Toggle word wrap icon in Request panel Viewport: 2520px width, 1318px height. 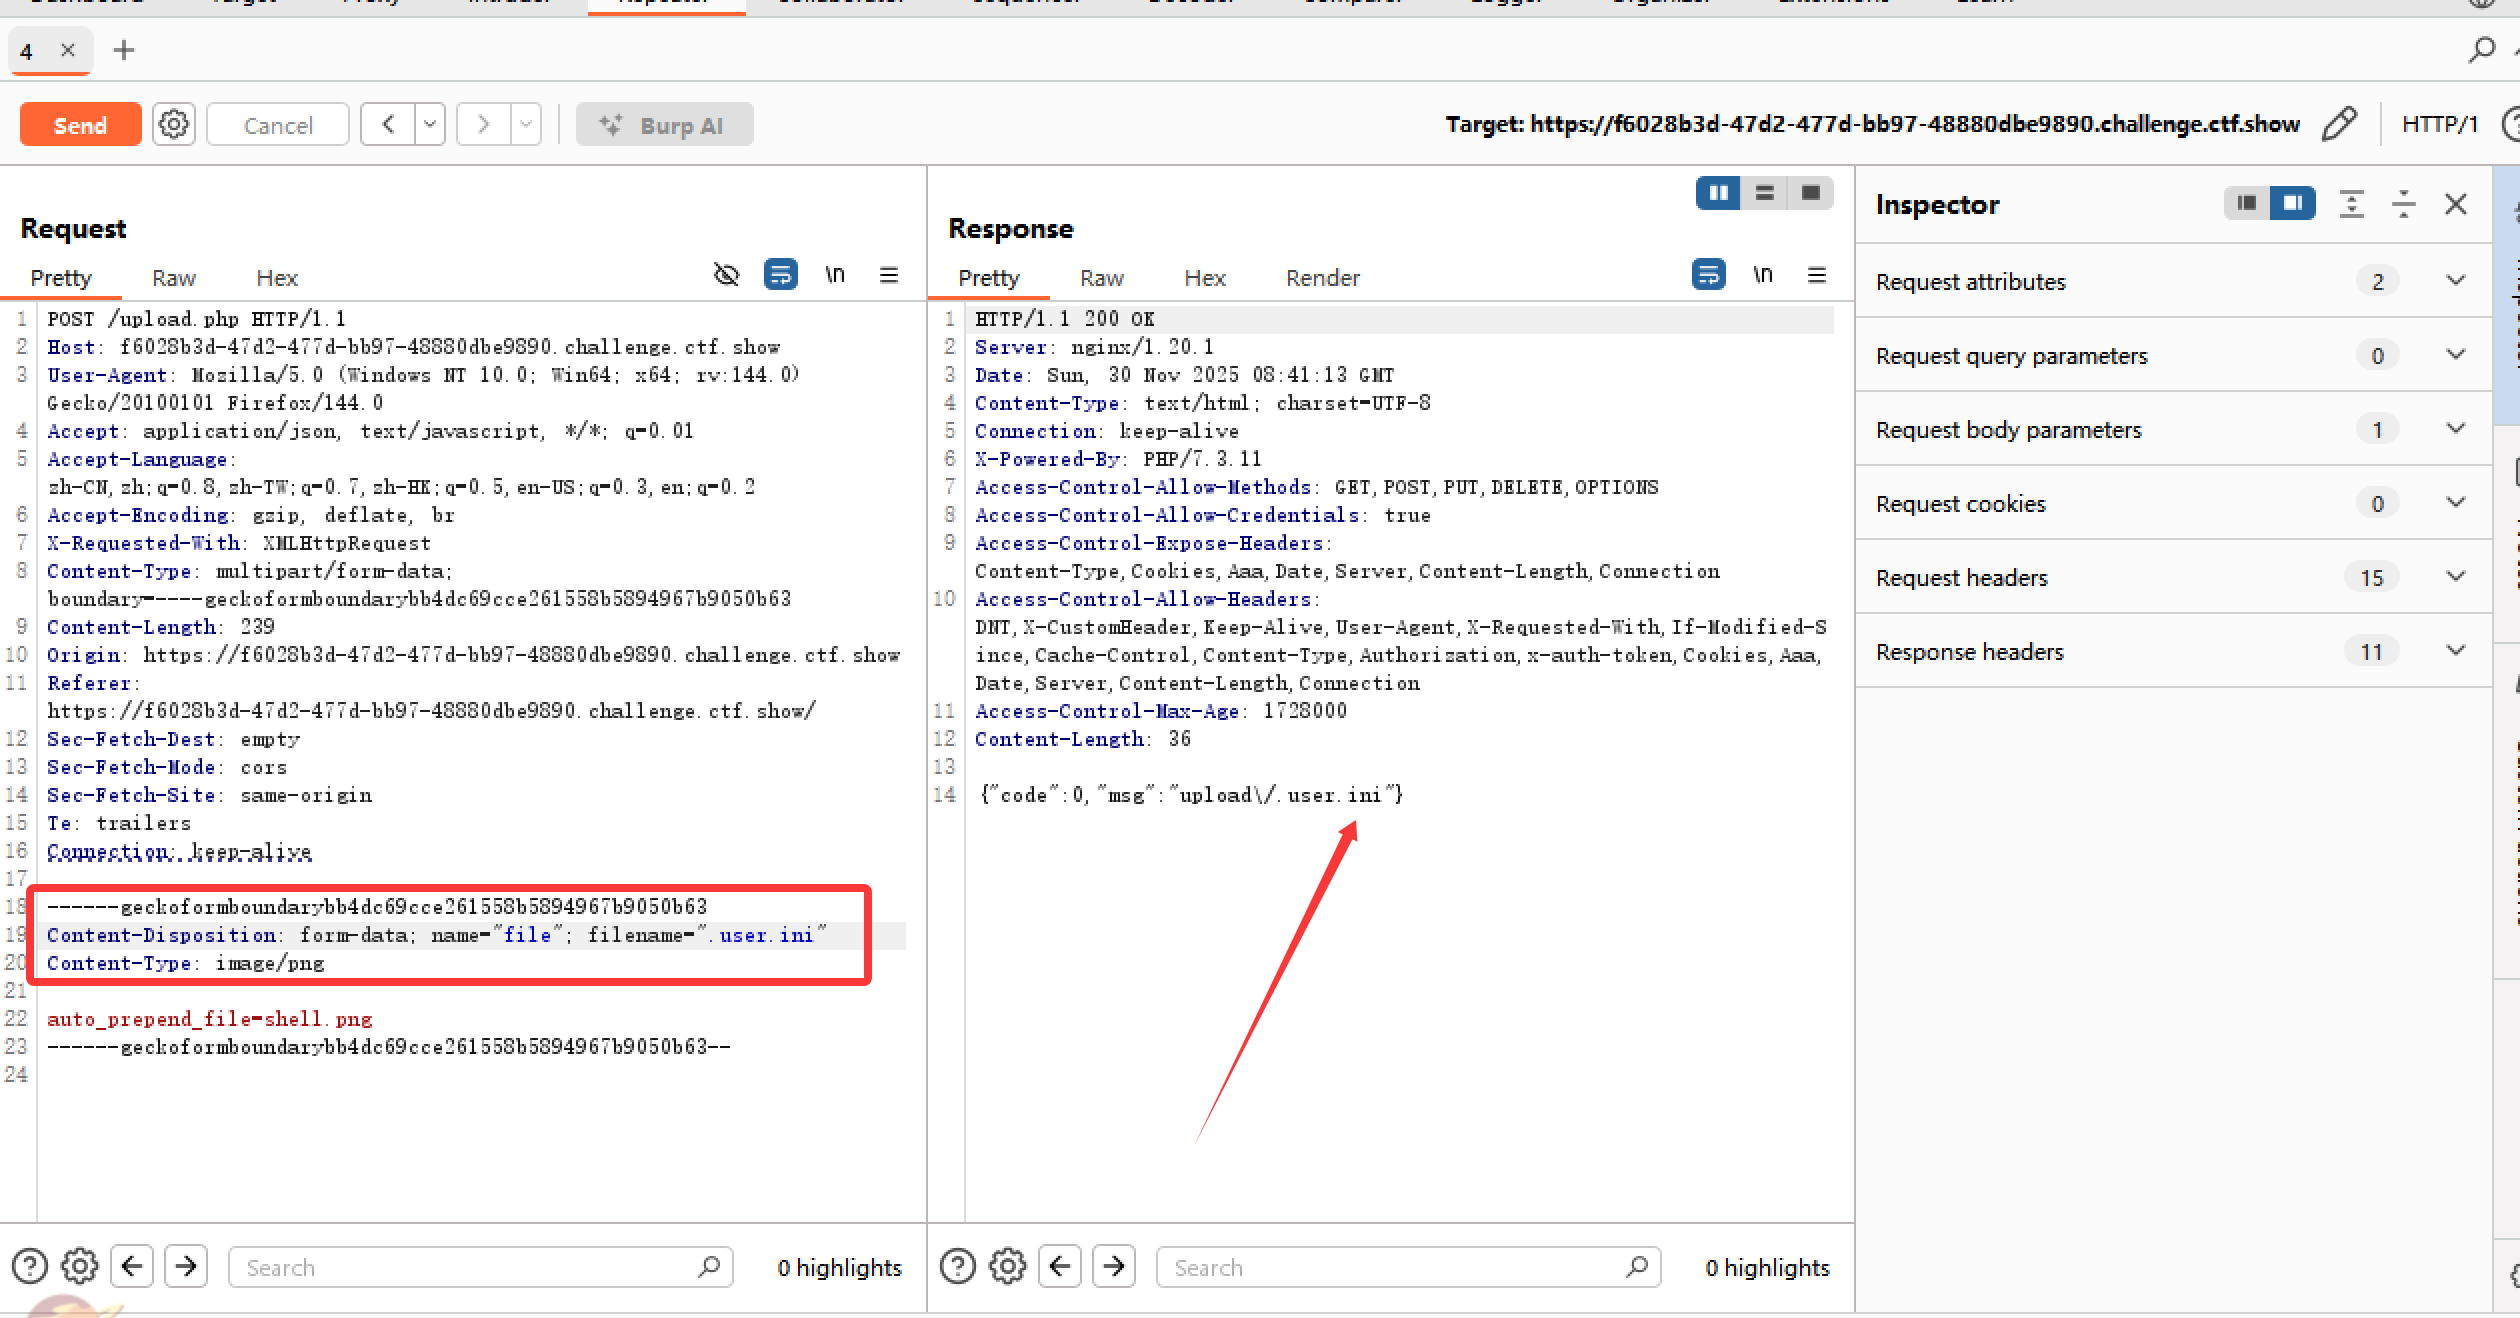tap(780, 275)
